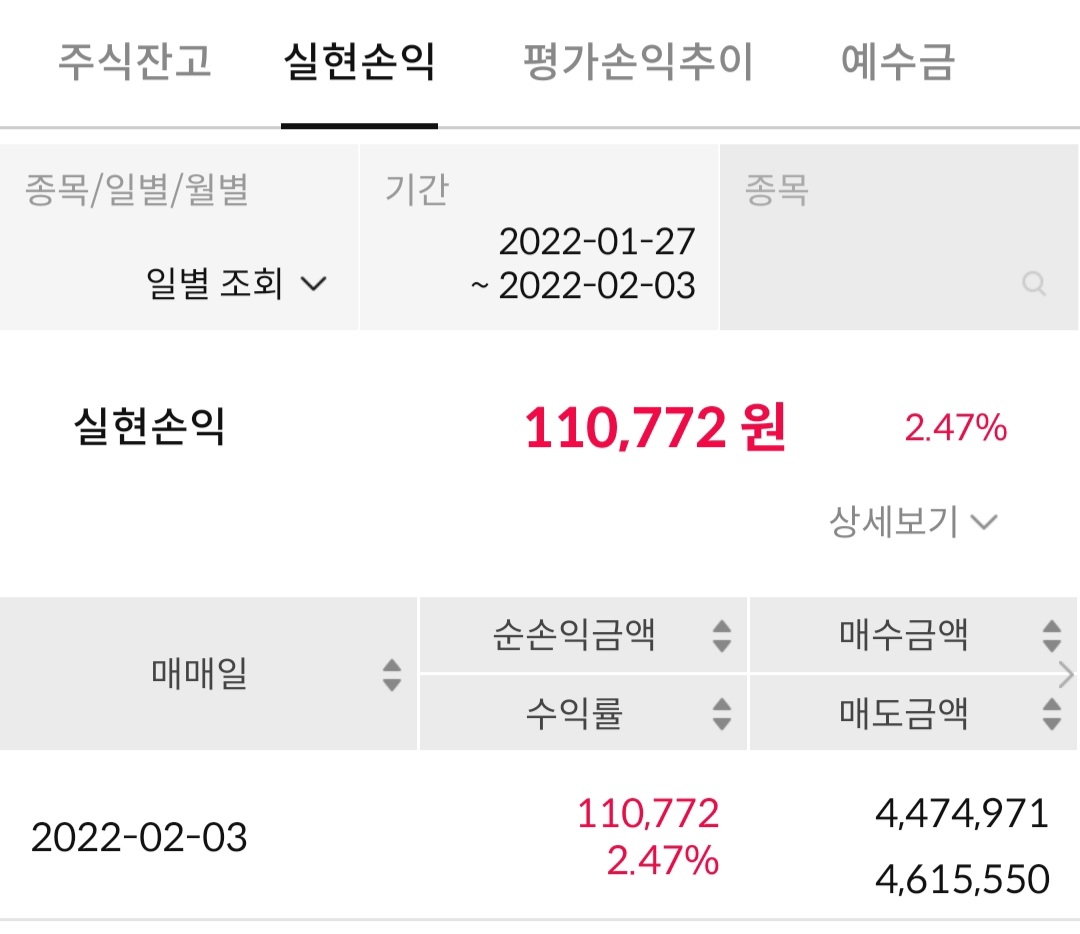1080x934 pixels.
Task: Sort by 매수금액 using its sort arrows
Action: (x=1052, y=636)
